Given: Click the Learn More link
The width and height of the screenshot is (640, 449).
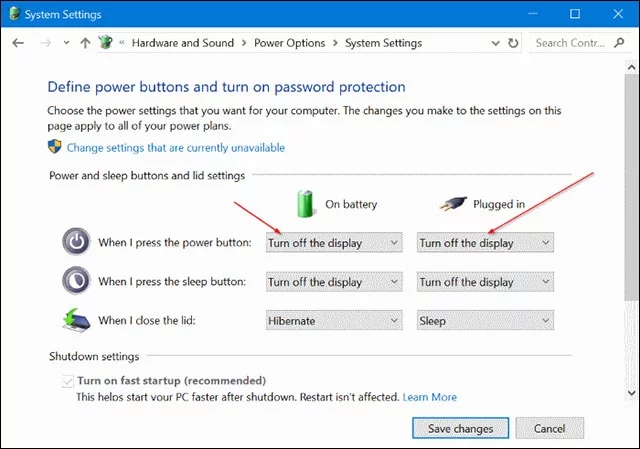Looking at the screenshot, I should 430,397.
